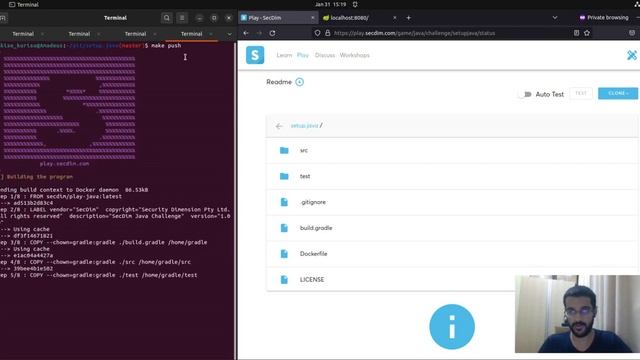The width and height of the screenshot is (640, 360).
Task: Open the clock and date in top bar
Action: point(330,4)
